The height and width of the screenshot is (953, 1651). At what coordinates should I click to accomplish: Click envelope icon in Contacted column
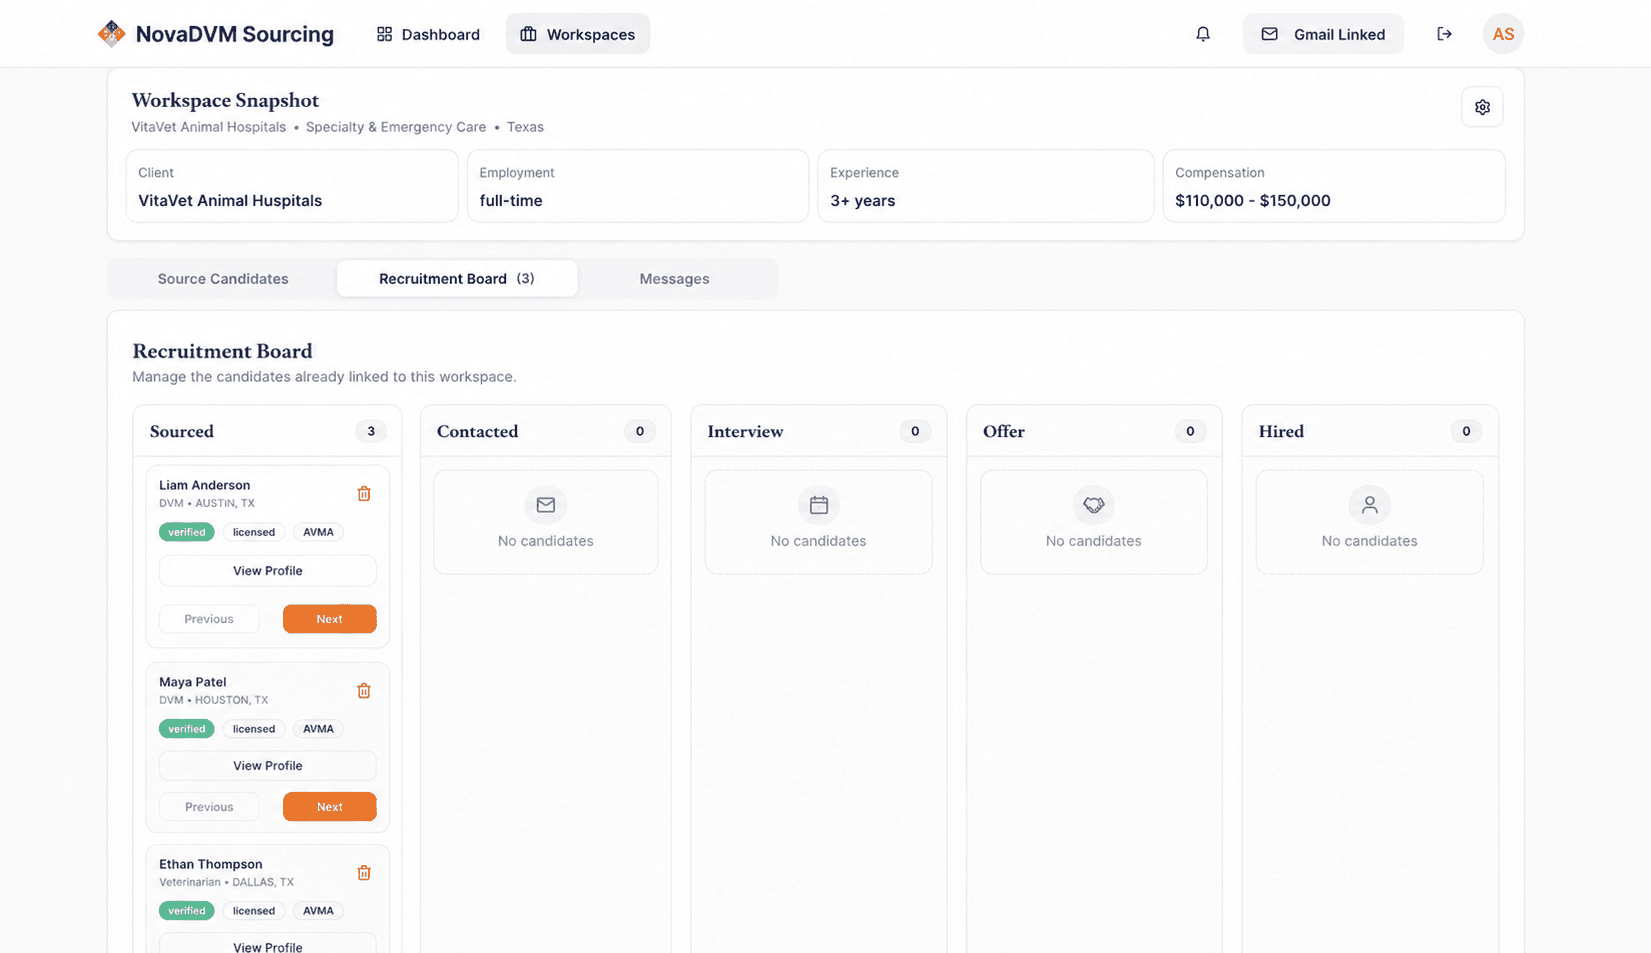[546, 505]
